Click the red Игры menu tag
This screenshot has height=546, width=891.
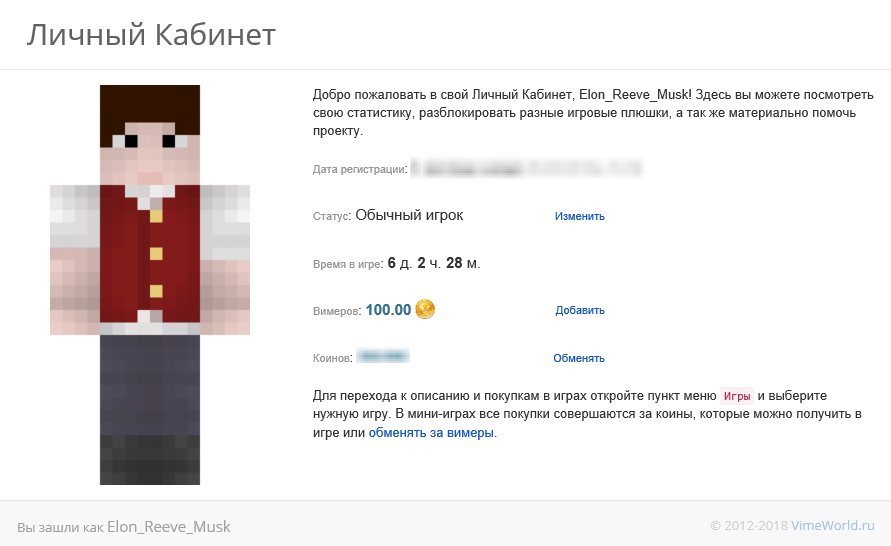click(x=737, y=396)
